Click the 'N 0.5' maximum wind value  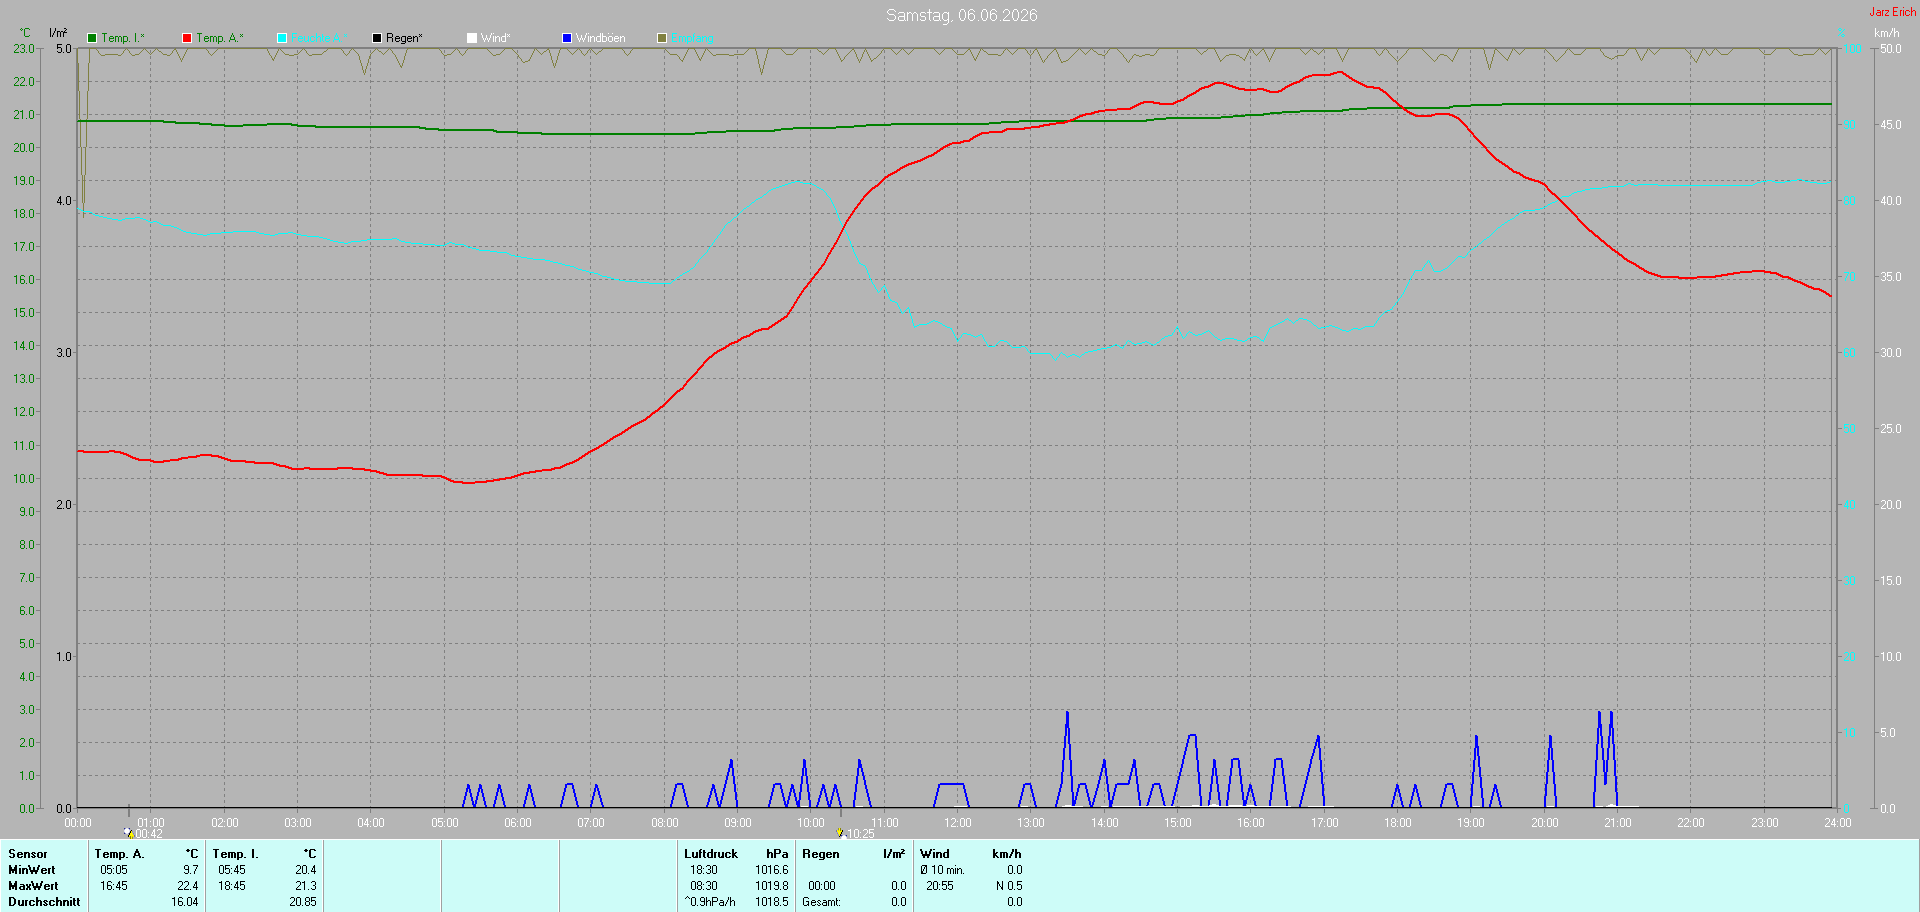pyautogui.click(x=1009, y=886)
